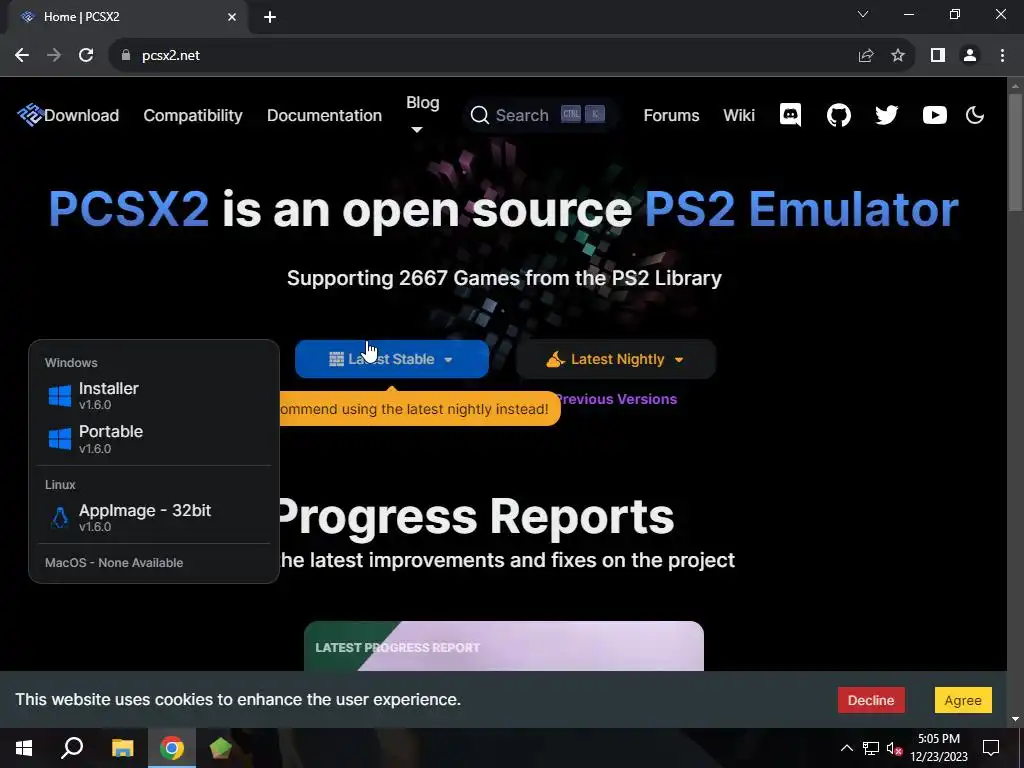Open the Previous Versions link
This screenshot has width=1024, height=768.
pos(616,399)
